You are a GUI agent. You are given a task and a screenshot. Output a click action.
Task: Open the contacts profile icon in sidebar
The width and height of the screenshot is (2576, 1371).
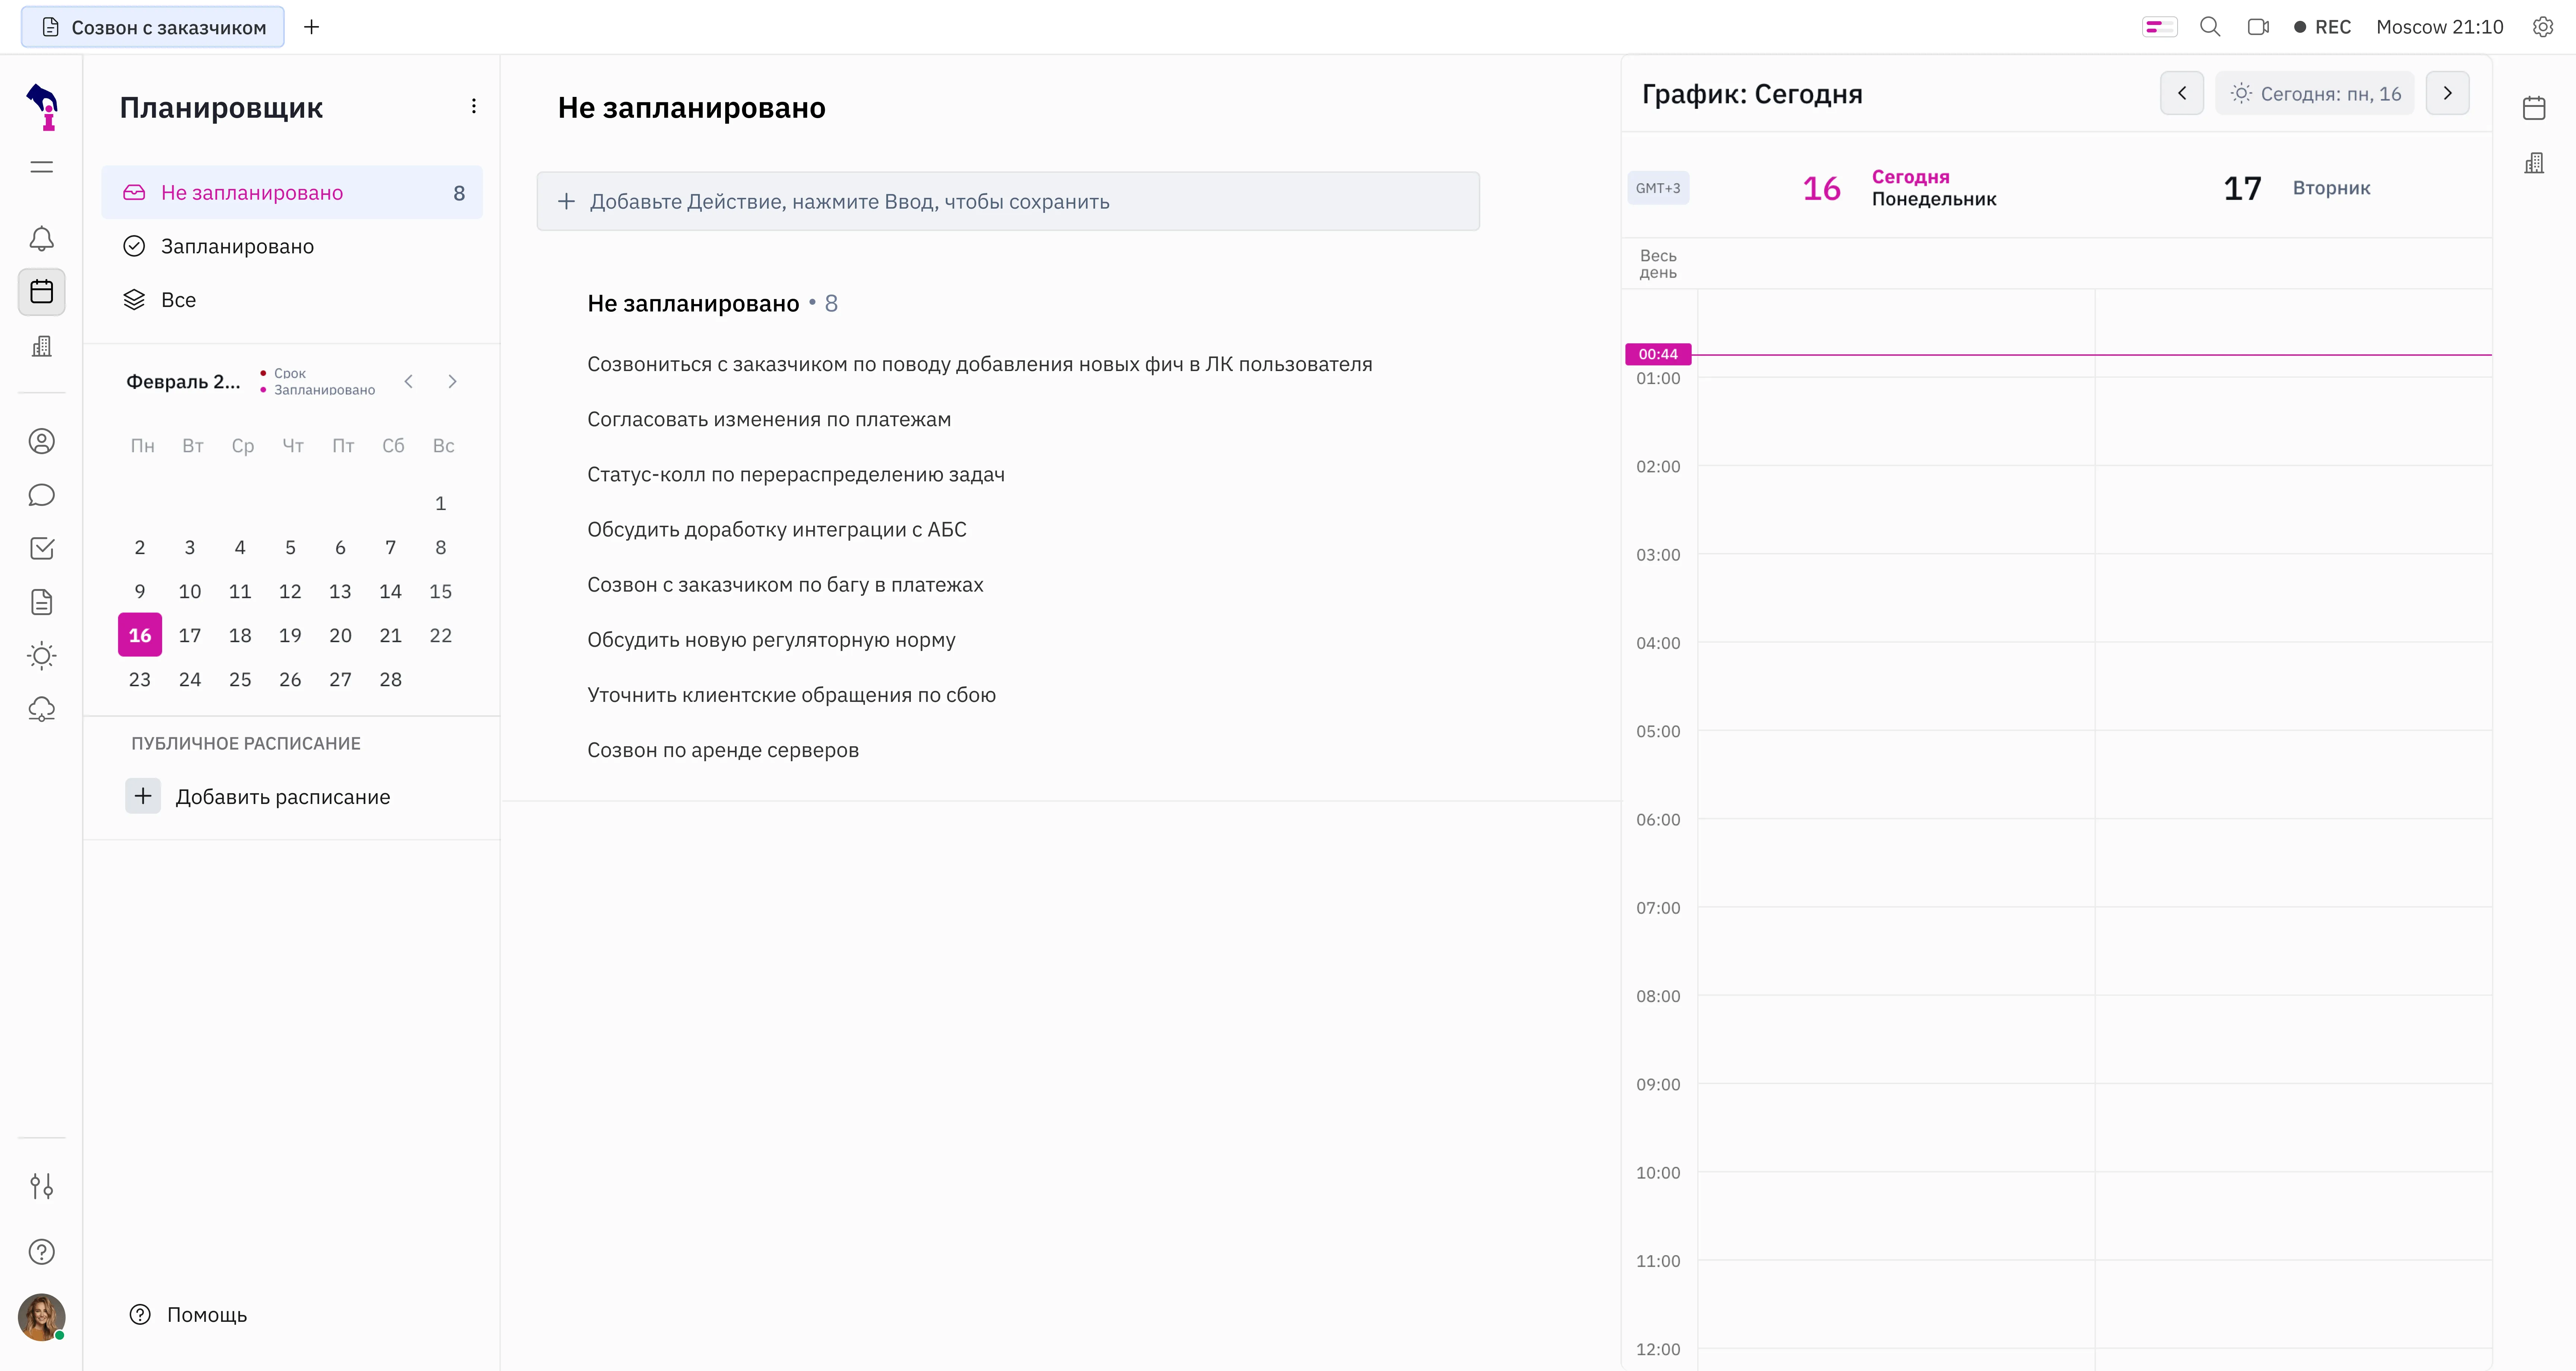tap(41, 441)
